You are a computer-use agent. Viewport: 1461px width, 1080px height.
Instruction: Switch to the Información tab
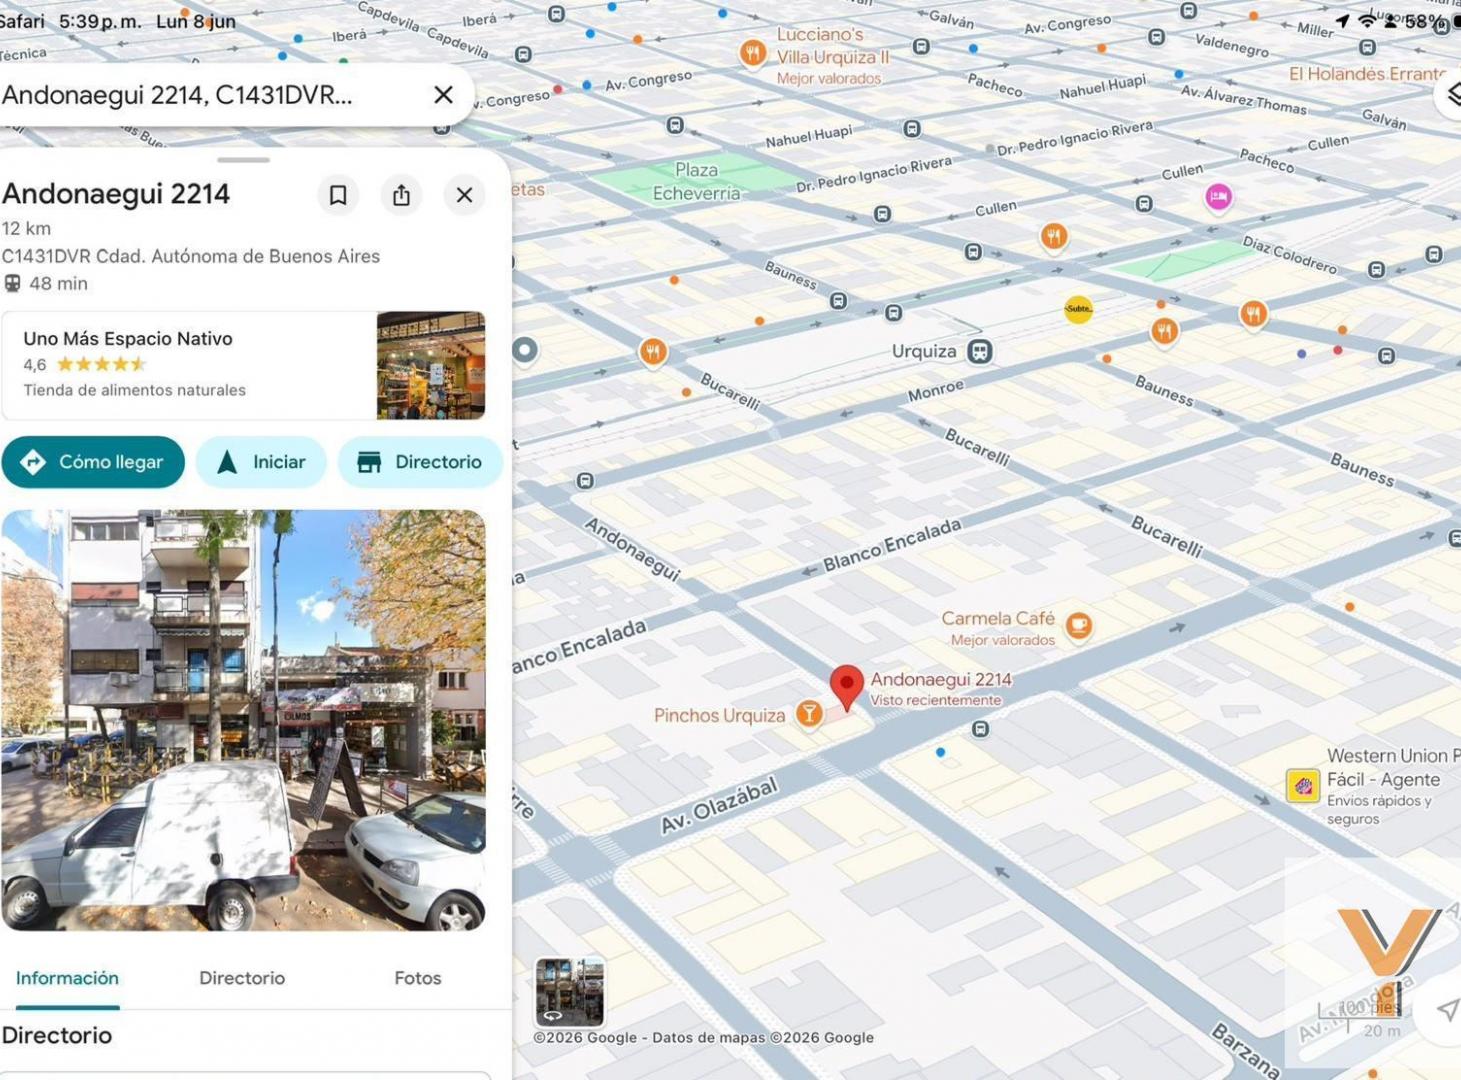point(67,978)
